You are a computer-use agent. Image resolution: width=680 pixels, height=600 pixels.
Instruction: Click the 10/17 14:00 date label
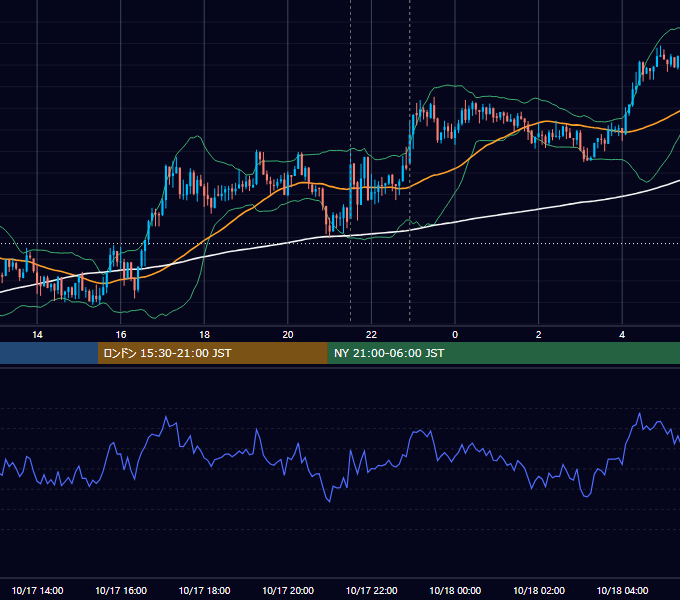pyautogui.click(x=37, y=590)
